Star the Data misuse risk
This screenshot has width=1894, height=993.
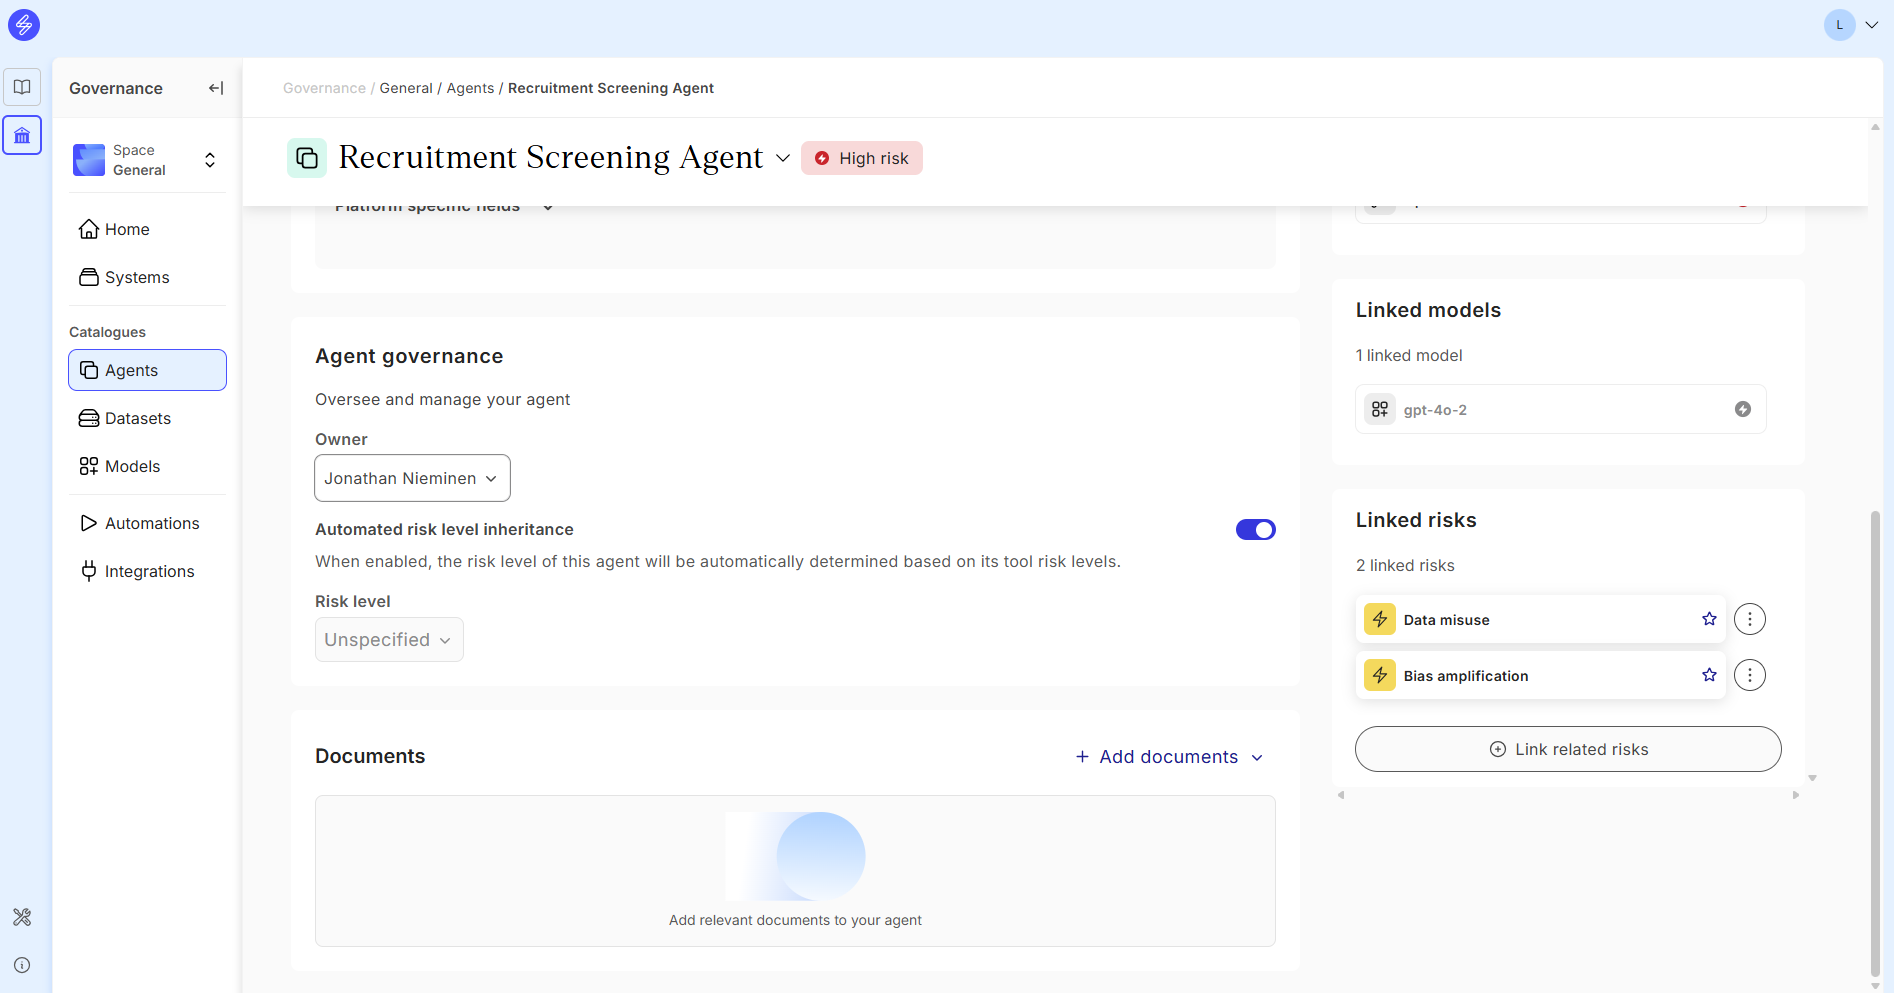1709,619
